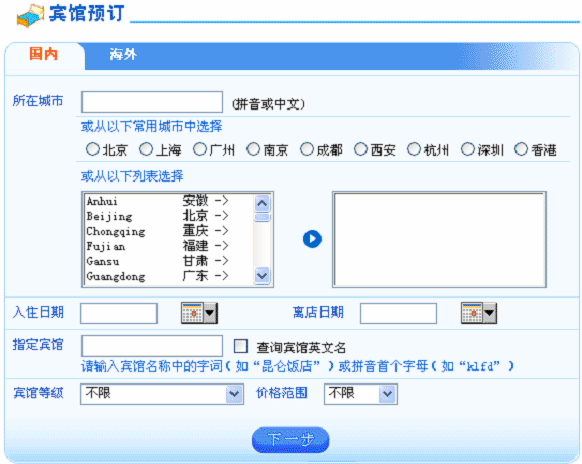
Task: Click the 下一步 button
Action: click(290, 440)
